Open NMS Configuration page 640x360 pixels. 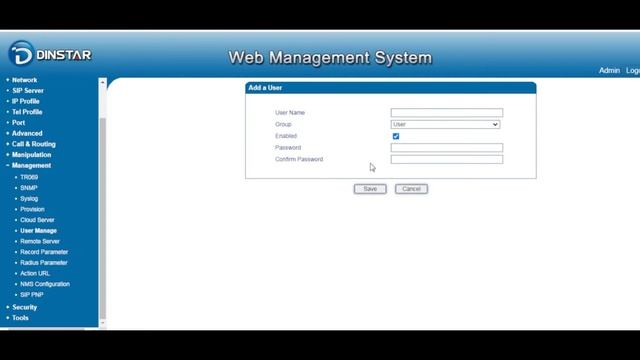click(45, 284)
